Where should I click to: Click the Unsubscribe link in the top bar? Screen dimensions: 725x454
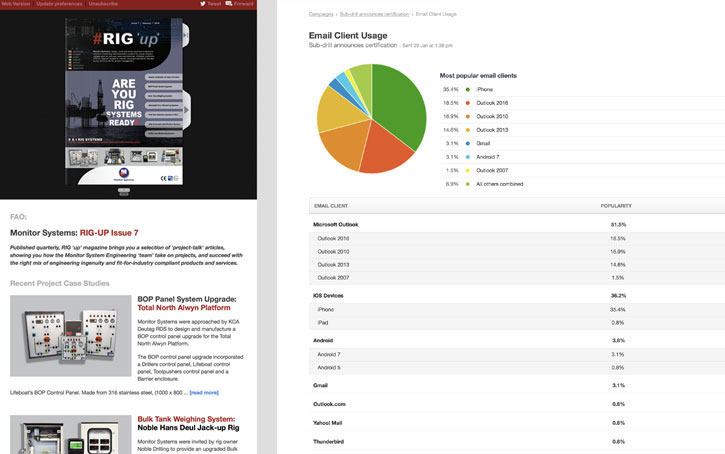[x=103, y=4]
